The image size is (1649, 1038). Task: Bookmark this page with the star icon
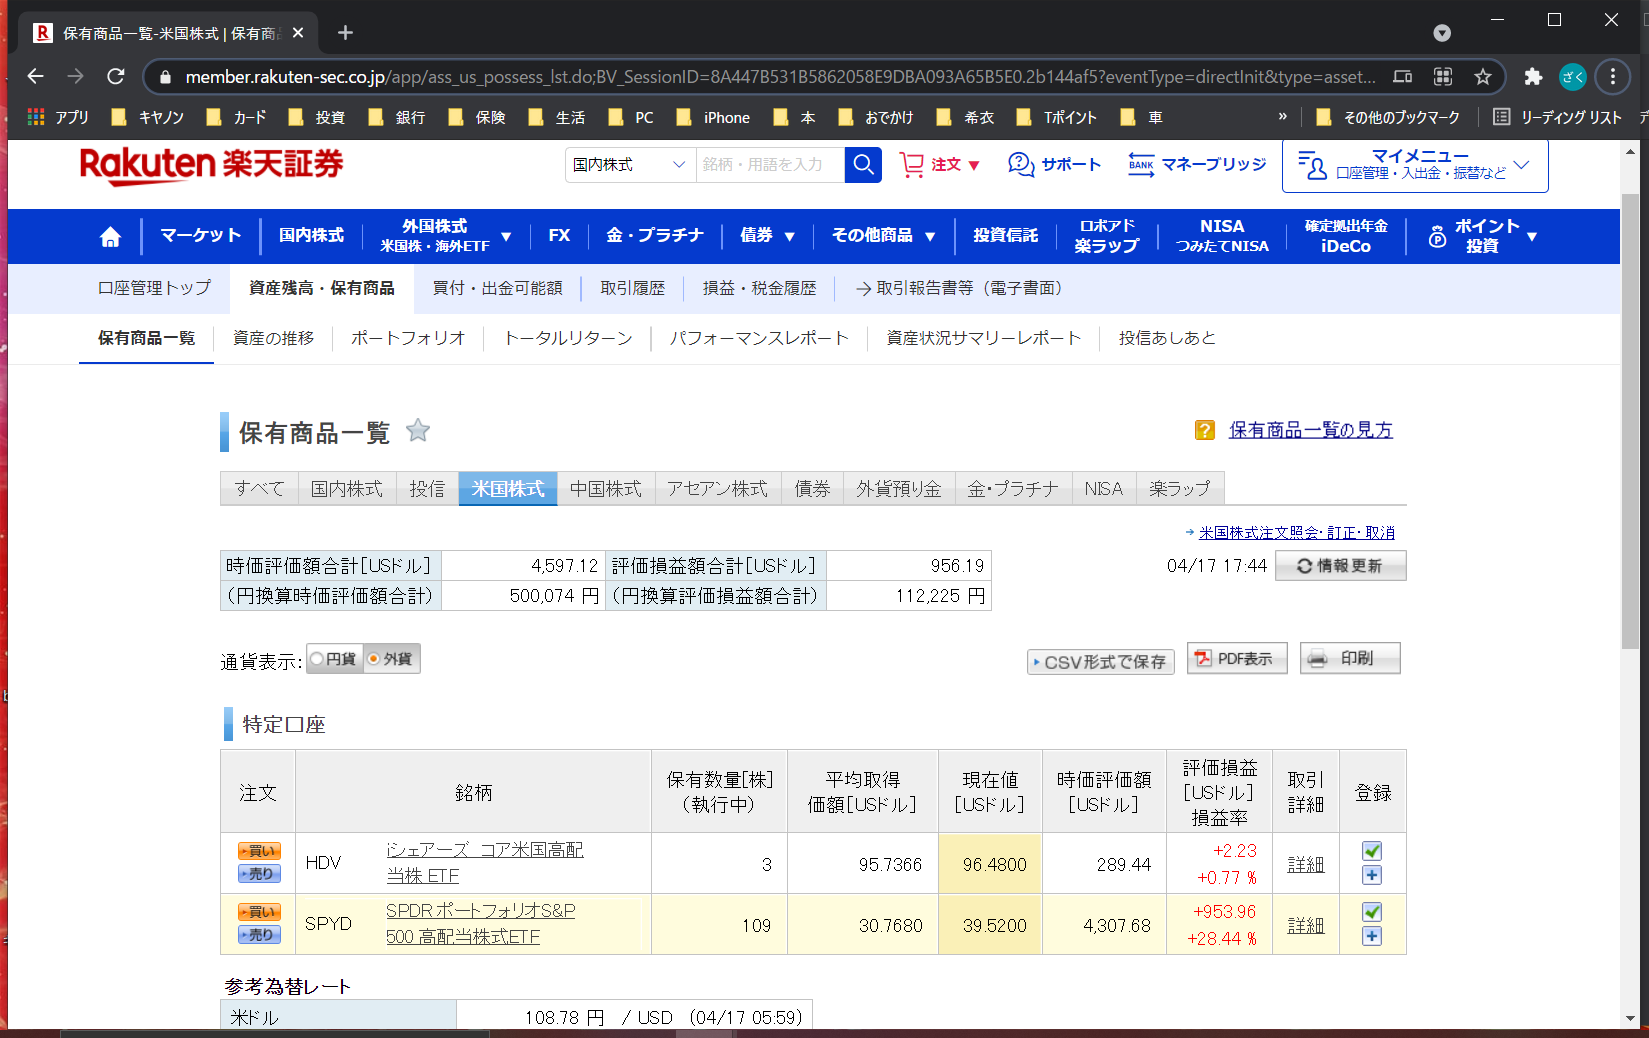pyautogui.click(x=1483, y=76)
